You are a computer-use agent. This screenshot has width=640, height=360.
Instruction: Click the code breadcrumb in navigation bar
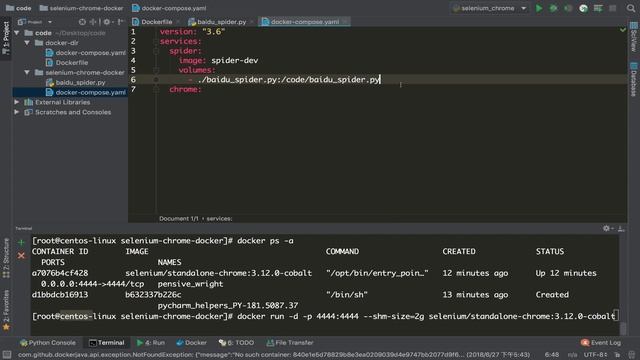[x=19, y=8]
